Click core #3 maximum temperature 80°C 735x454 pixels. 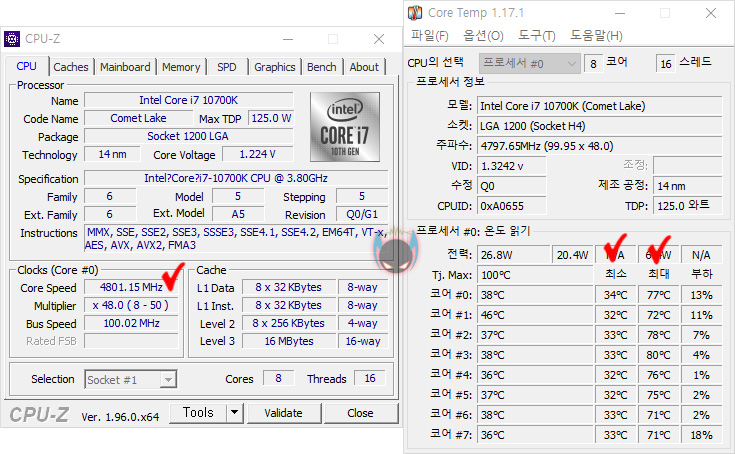[x=659, y=355]
